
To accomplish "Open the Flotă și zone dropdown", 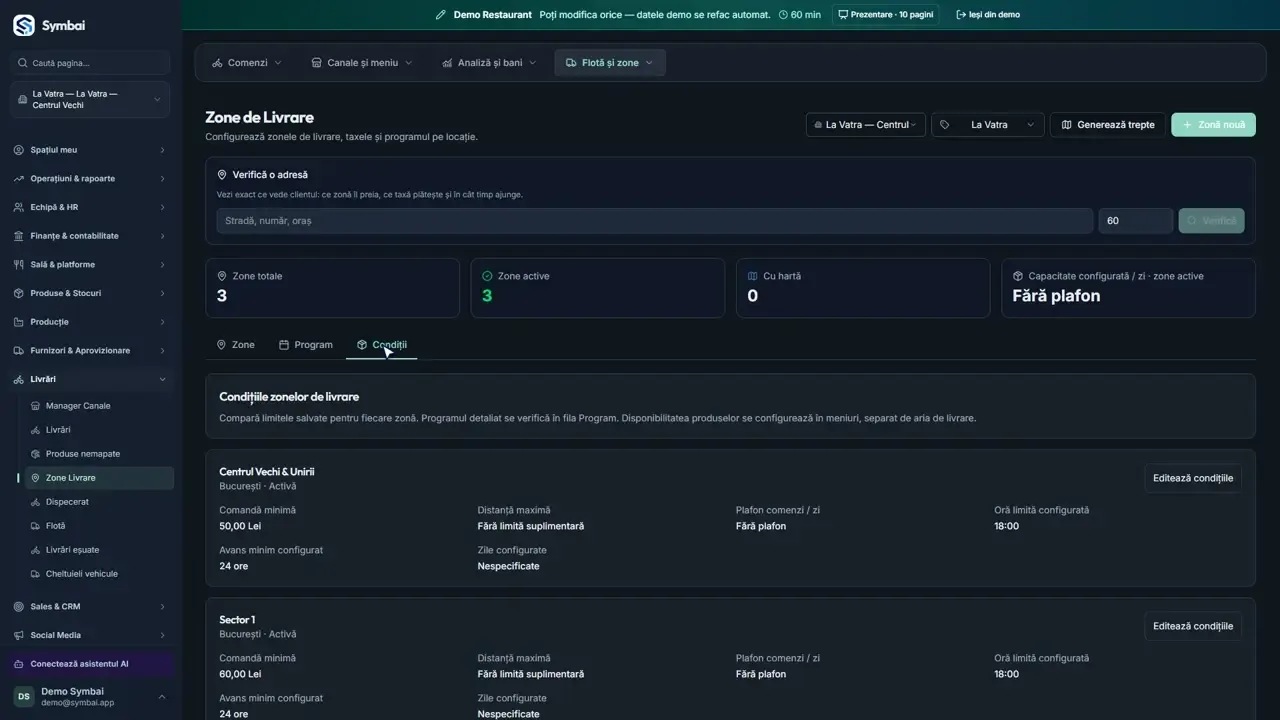I will (610, 63).
